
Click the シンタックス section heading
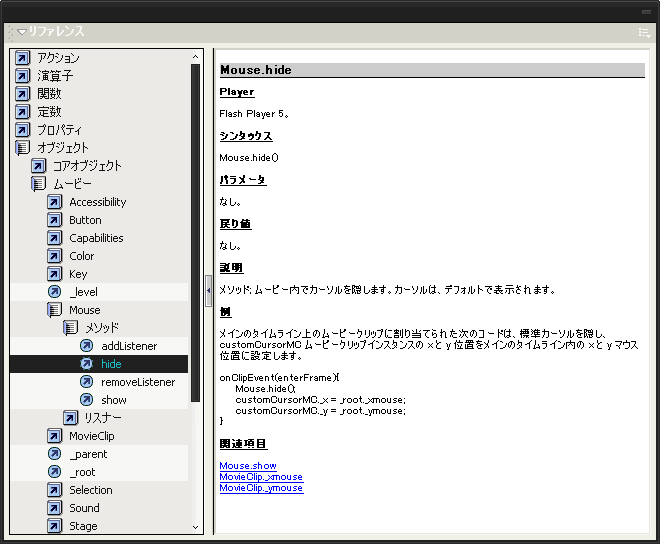click(x=246, y=136)
